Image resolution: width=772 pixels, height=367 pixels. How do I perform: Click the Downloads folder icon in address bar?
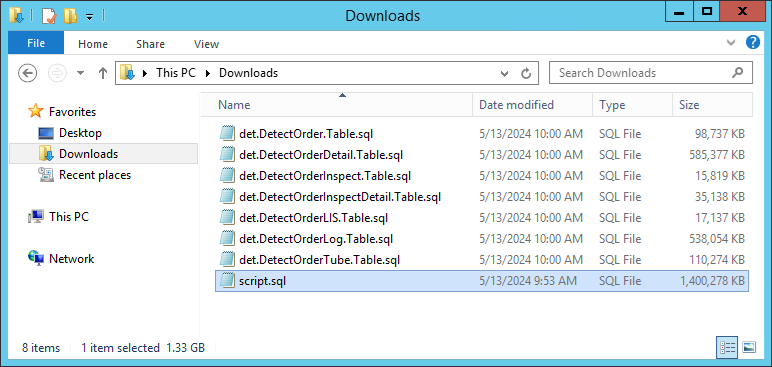point(128,73)
